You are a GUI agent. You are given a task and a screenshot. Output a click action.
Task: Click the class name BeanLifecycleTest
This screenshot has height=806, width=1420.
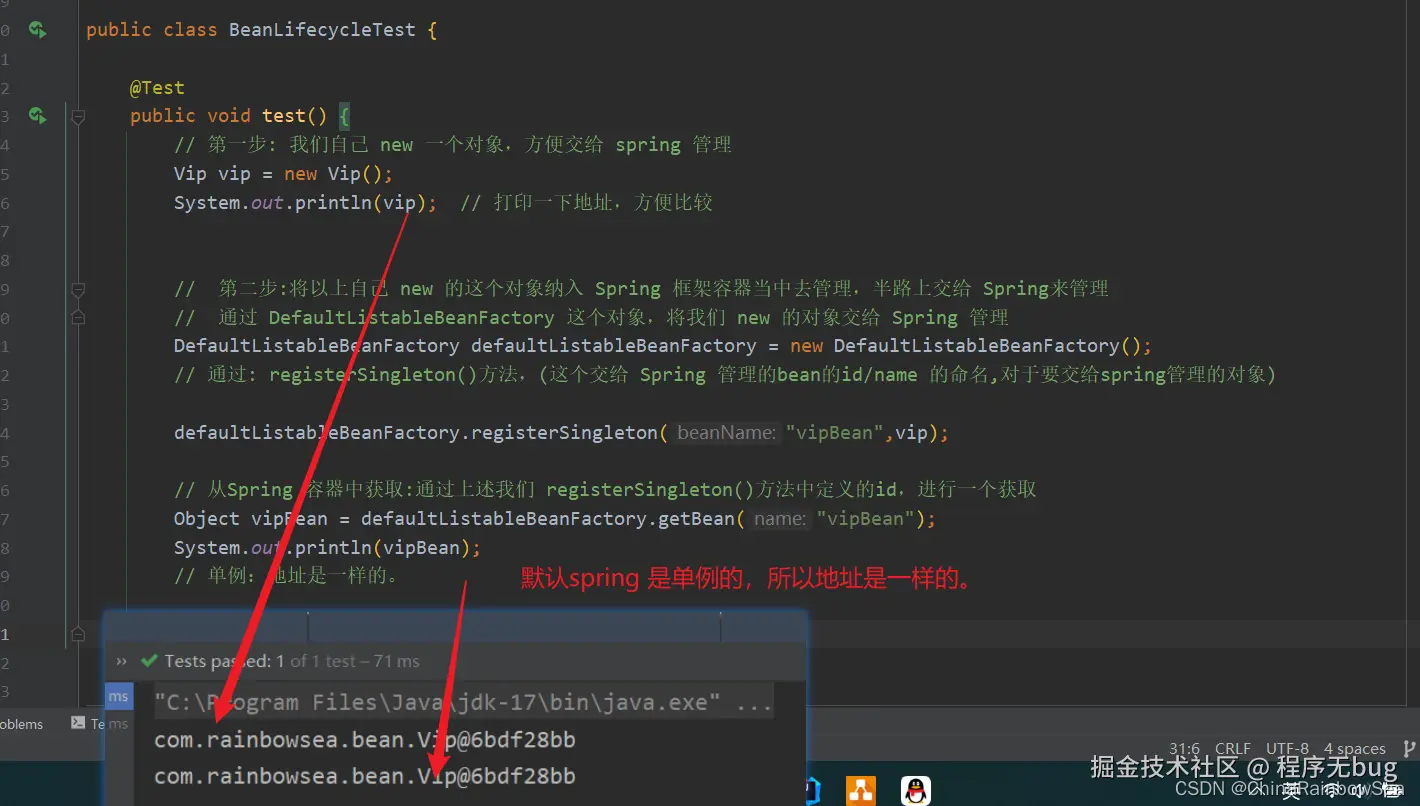[322, 29]
